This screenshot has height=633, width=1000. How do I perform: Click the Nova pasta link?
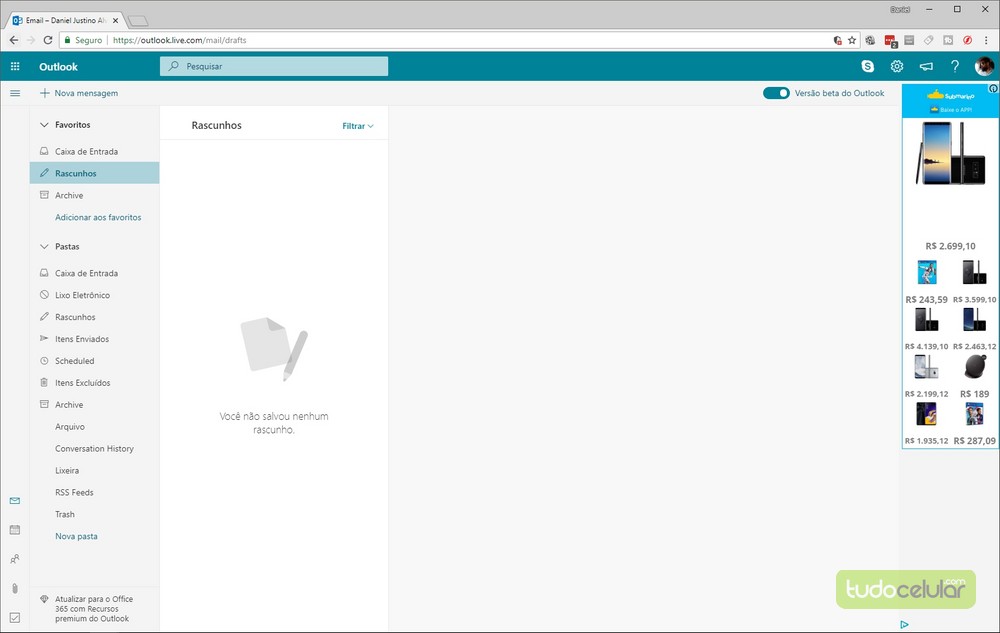(76, 536)
